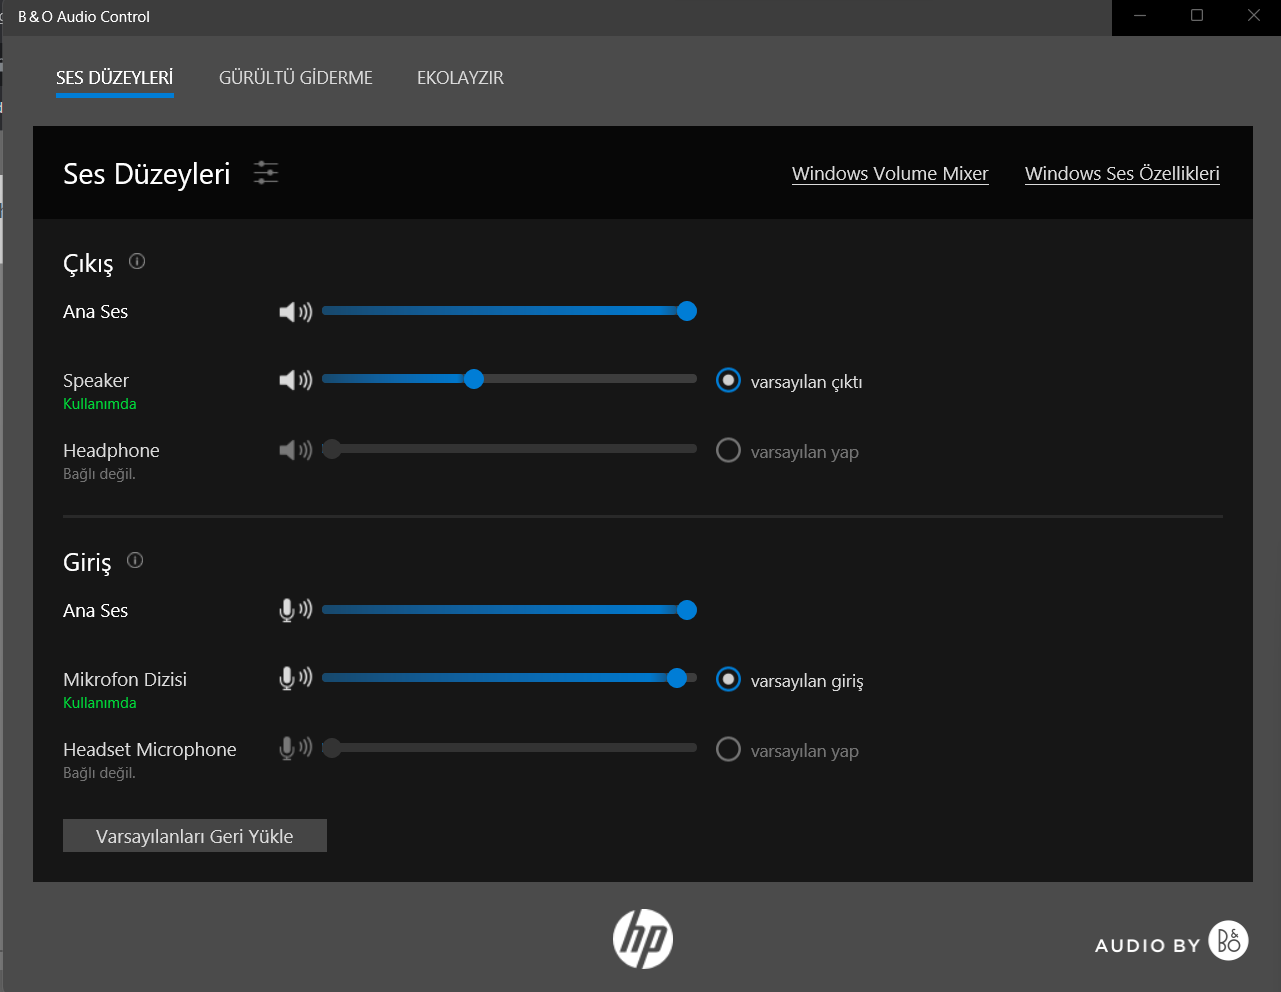Click the output Ana Ses volume slider
The image size is (1281, 992).
pos(509,311)
